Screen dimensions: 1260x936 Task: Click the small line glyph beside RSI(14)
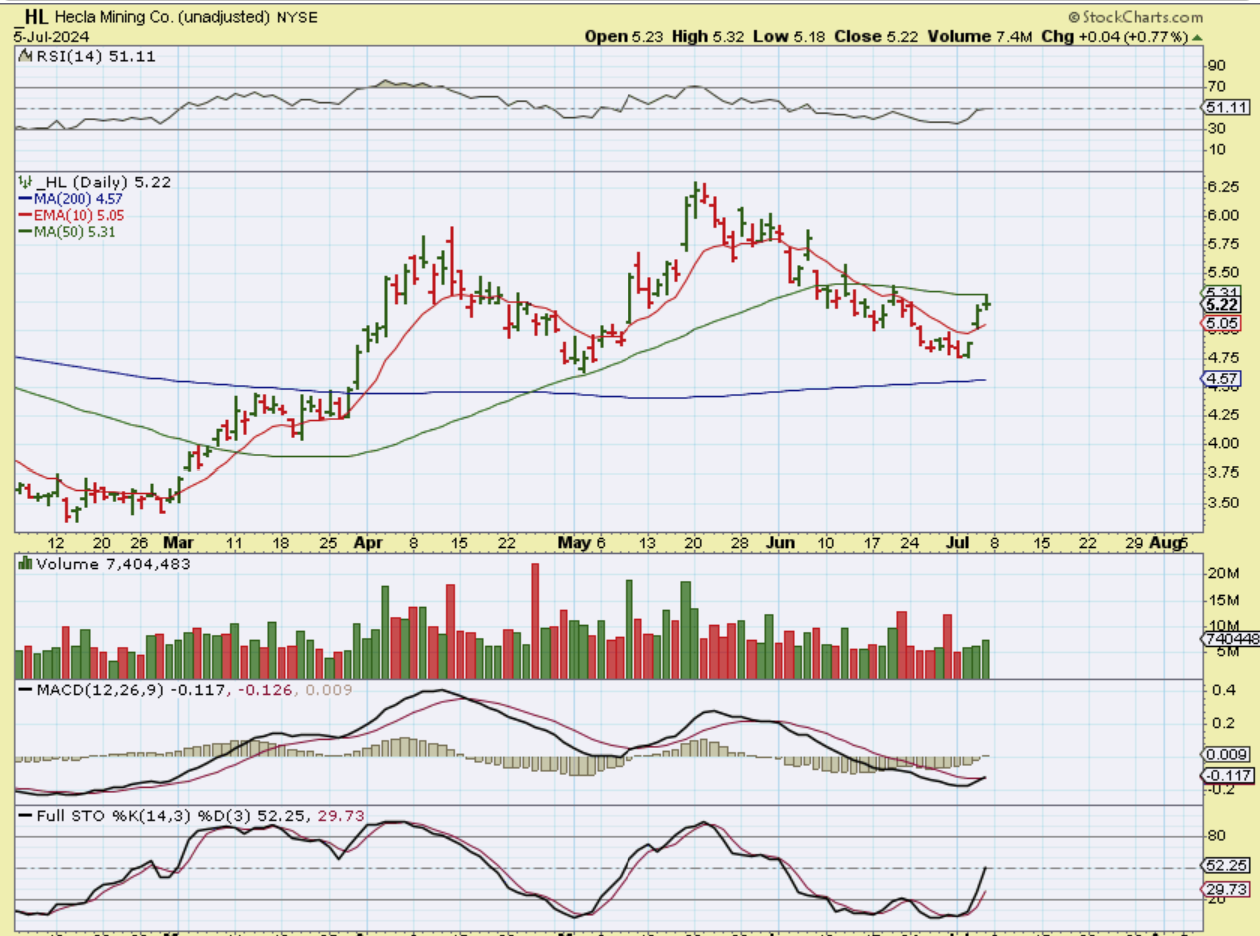pyautogui.click(x=25, y=58)
